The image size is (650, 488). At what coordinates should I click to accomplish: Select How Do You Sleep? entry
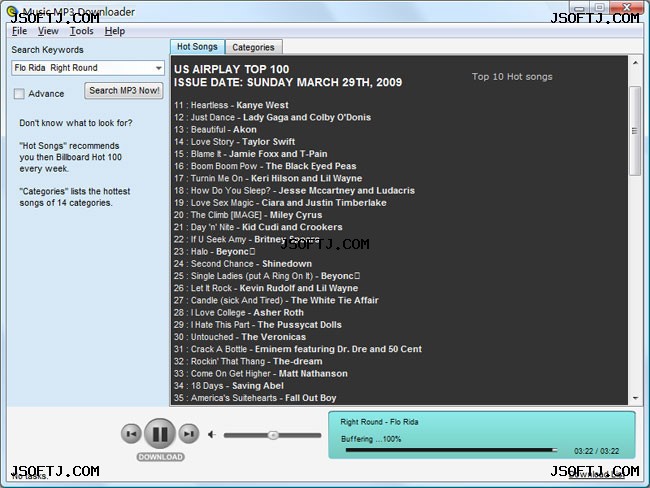click(x=294, y=191)
